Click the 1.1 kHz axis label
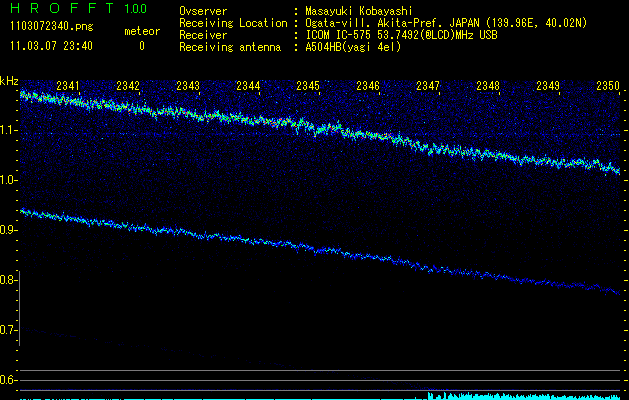Screen dimensions: 629x400 point(7,130)
